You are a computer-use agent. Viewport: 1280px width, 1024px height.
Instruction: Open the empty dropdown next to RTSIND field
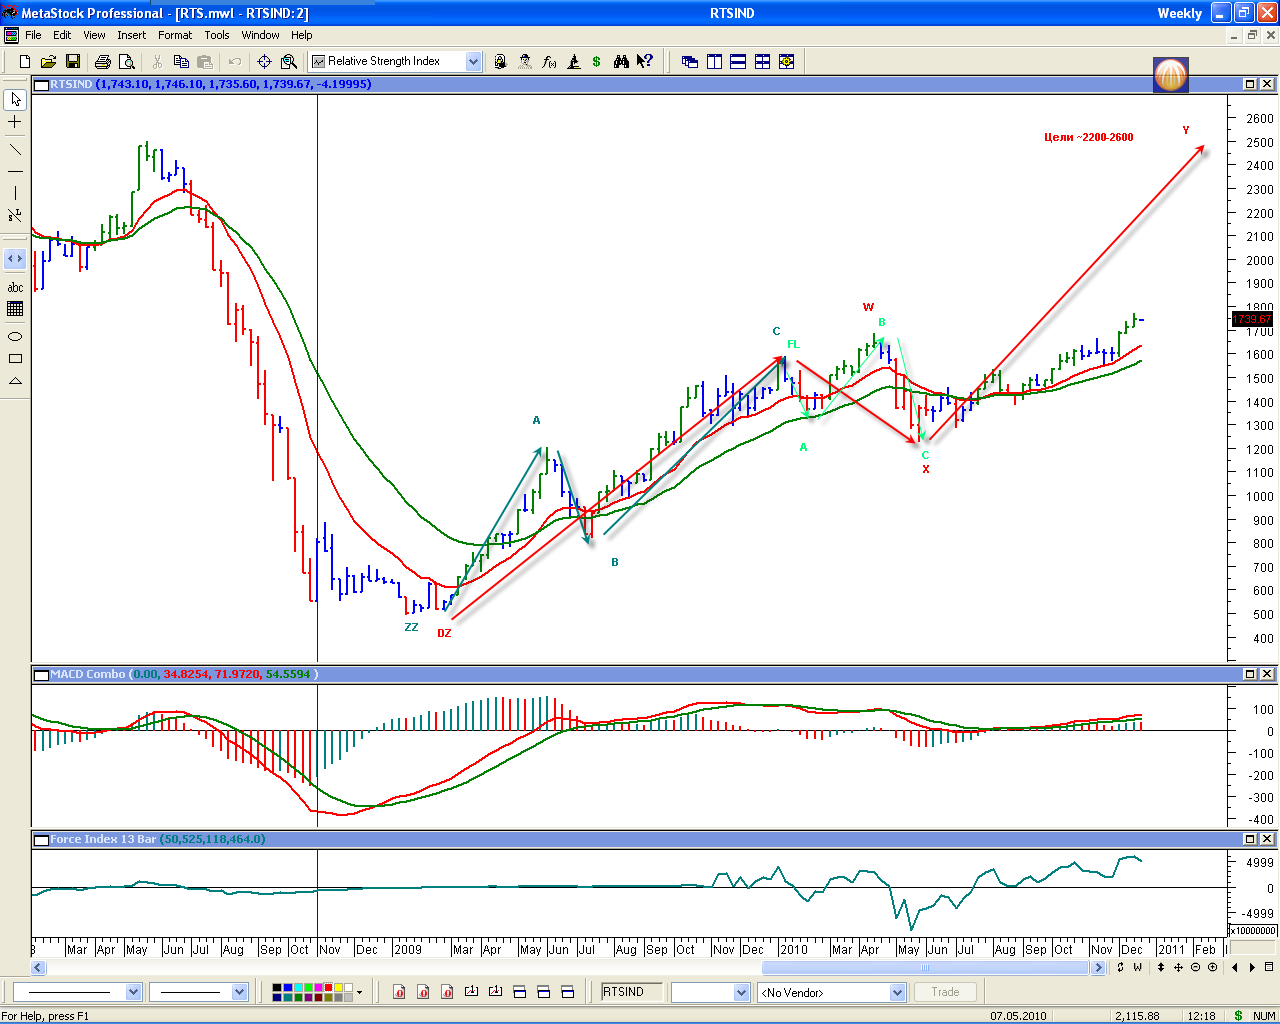[741, 992]
